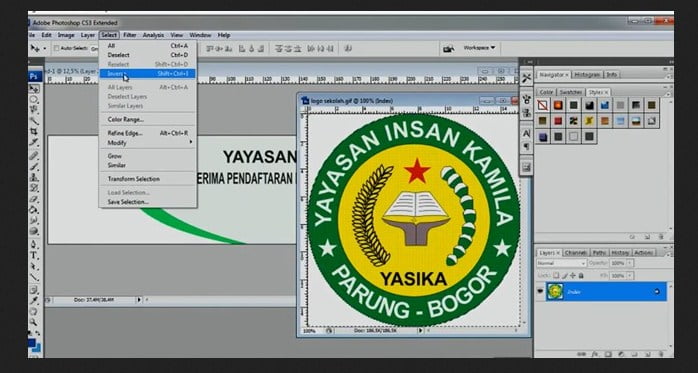This screenshot has height=373, width=698.
Task: Select the Pen tool
Action: tap(34, 244)
